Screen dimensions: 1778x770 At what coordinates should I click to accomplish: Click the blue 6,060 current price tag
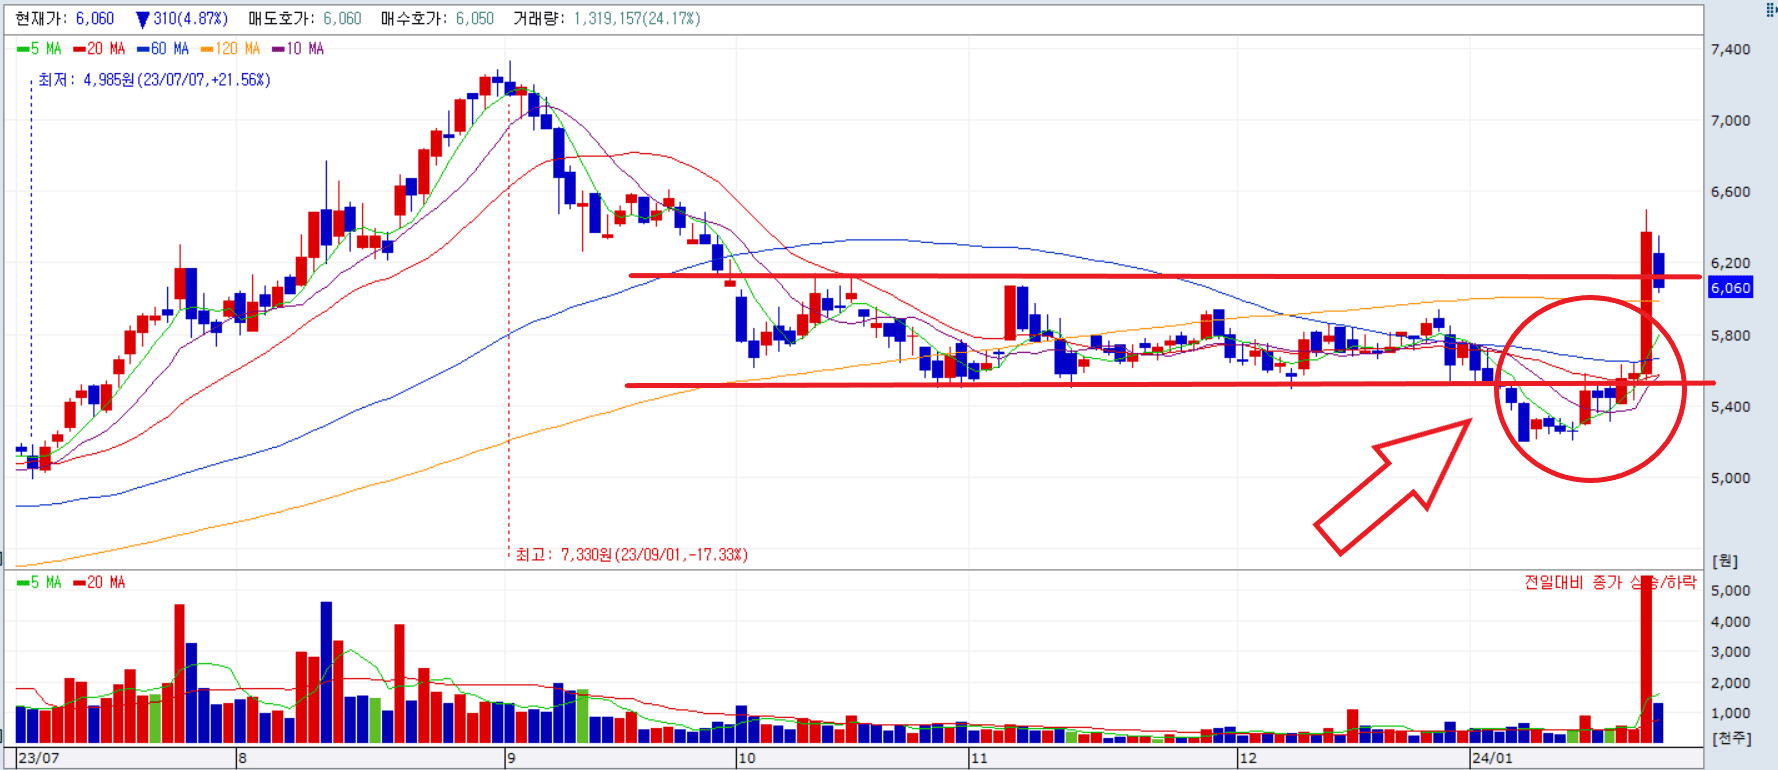(1730, 288)
